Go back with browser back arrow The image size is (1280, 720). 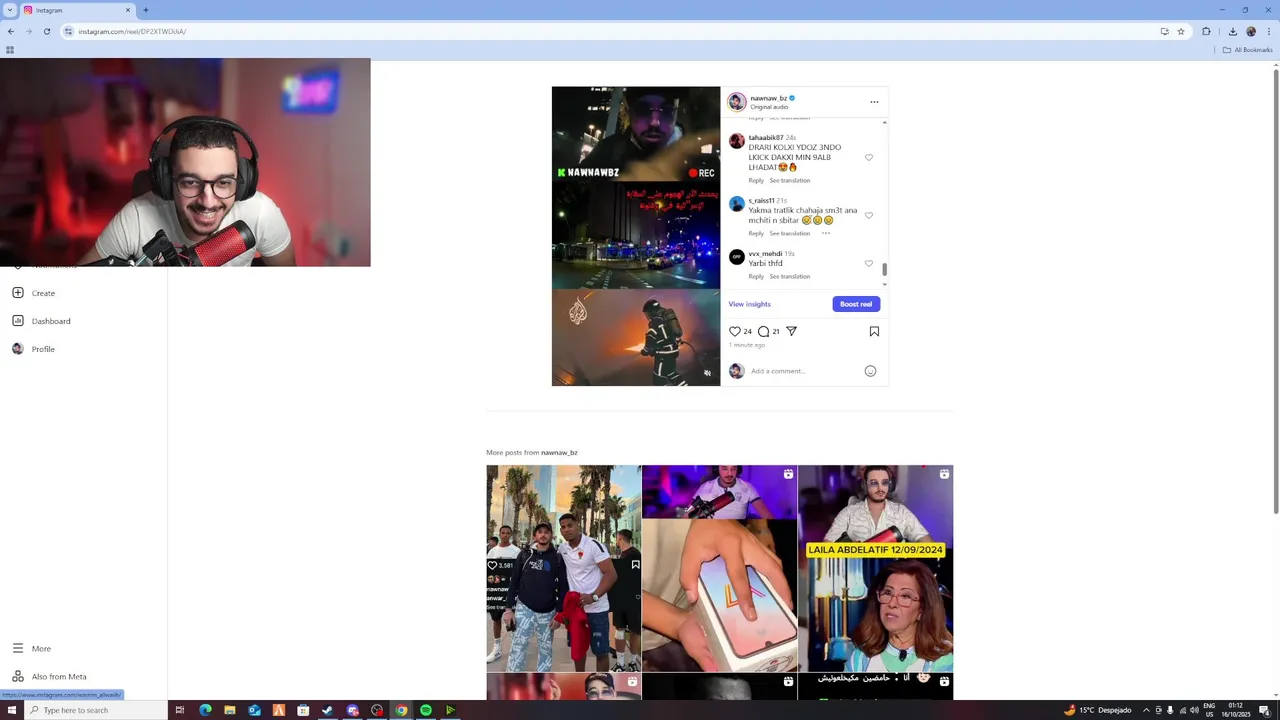click(10, 31)
